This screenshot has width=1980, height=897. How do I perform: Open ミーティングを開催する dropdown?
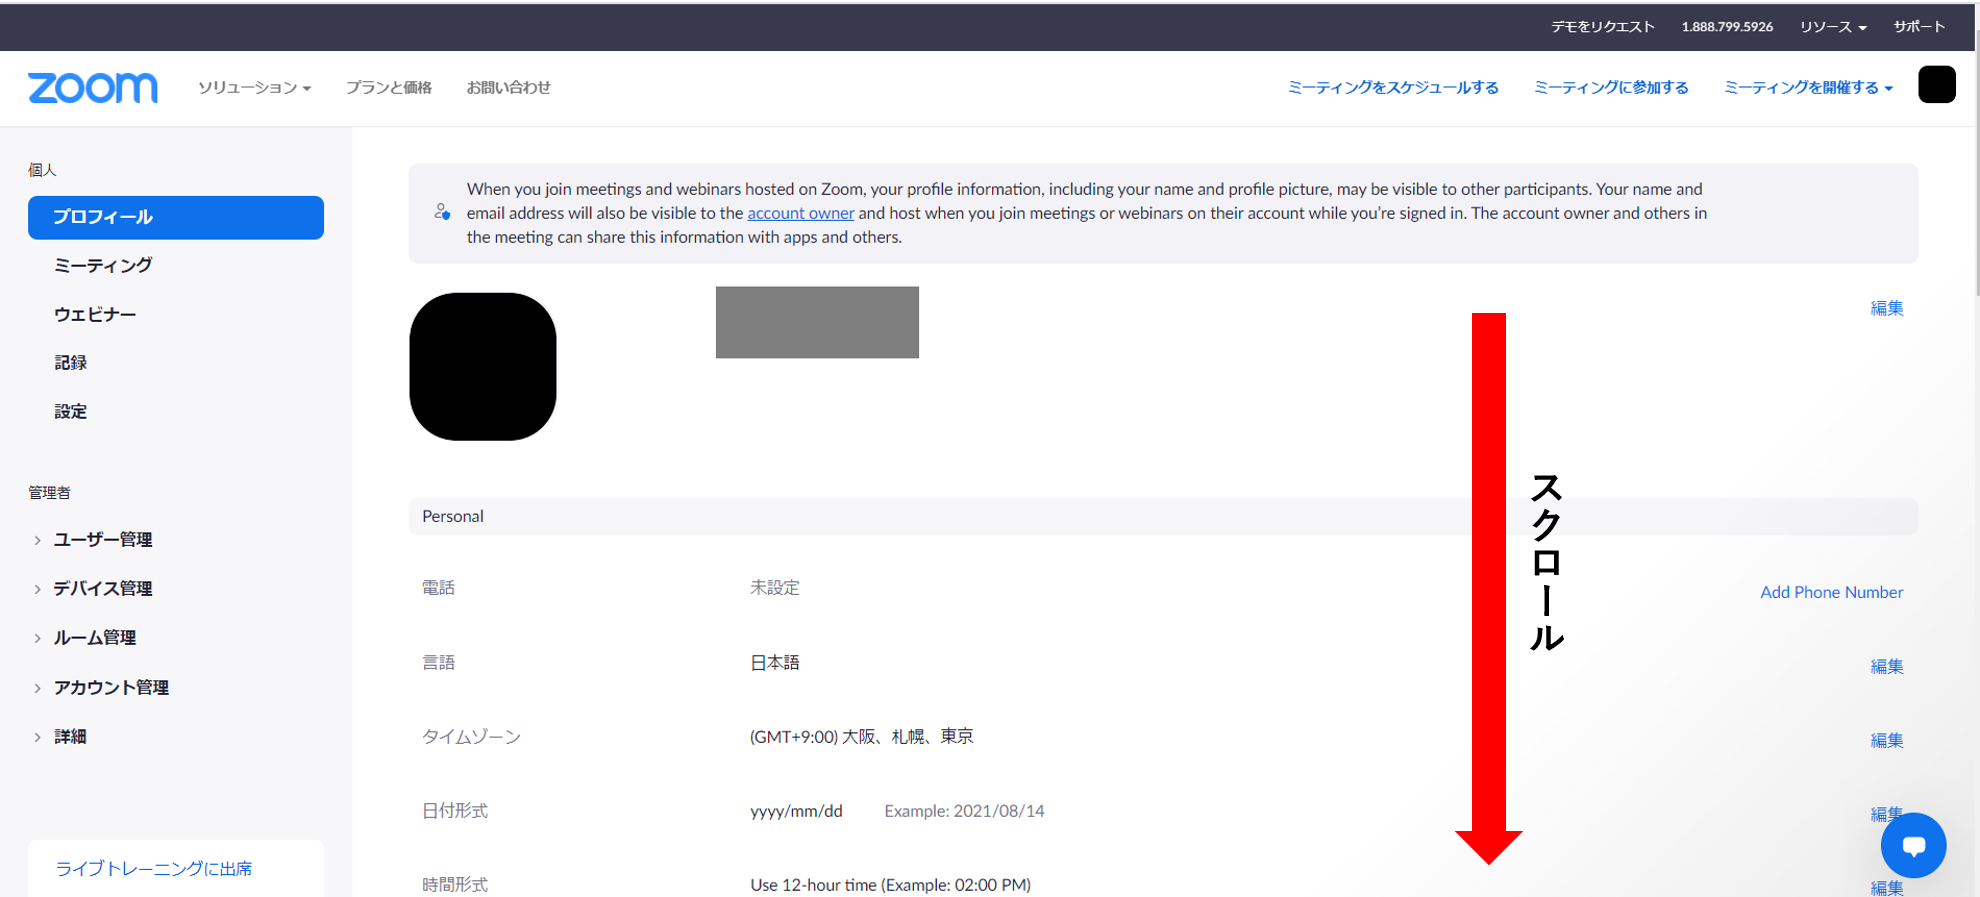[x=1807, y=88]
